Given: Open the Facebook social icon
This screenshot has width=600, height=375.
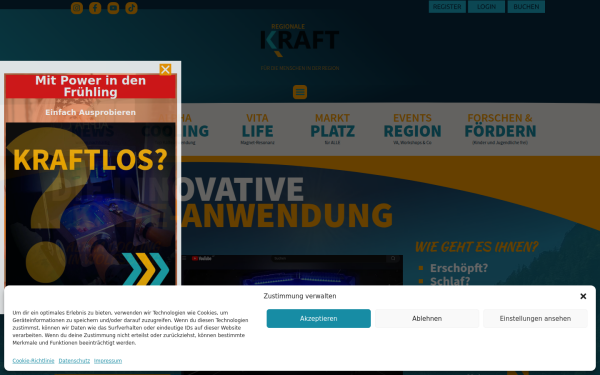Looking at the screenshot, I should point(95,8).
